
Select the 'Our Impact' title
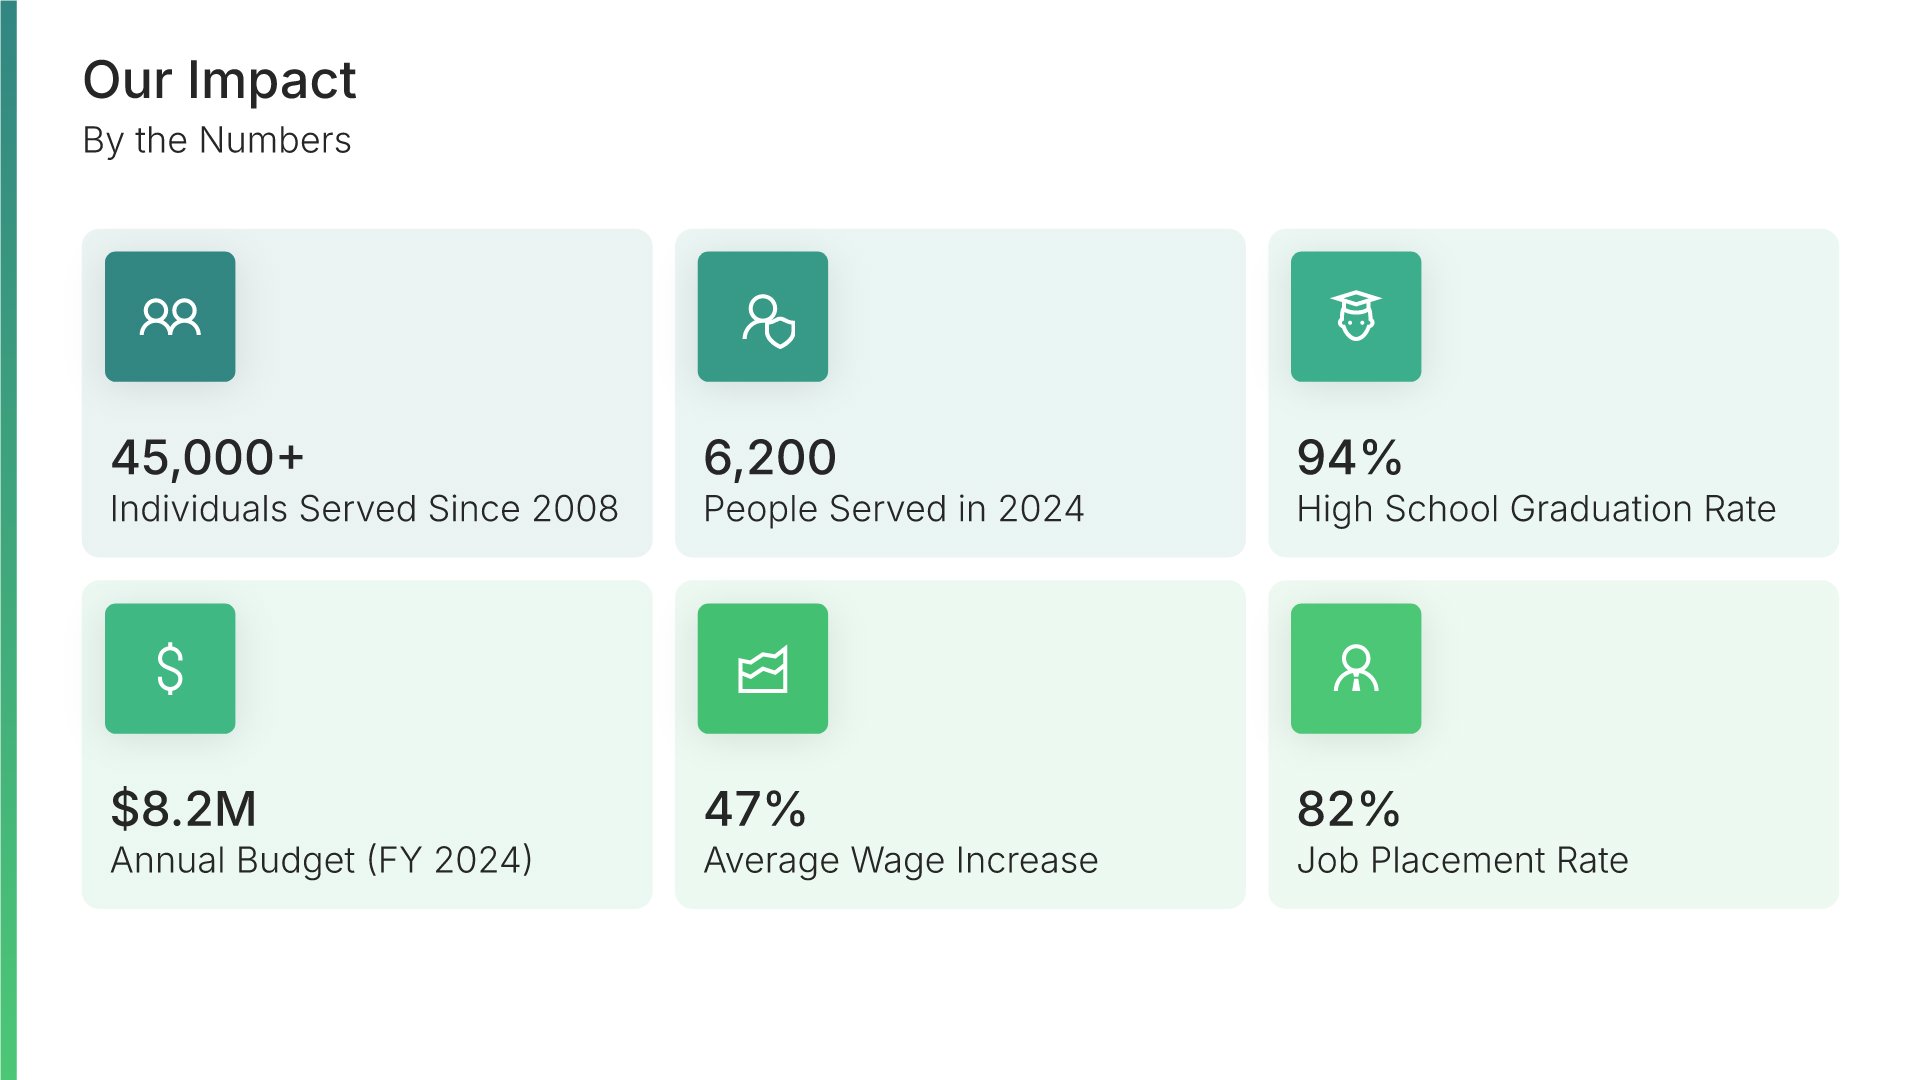[x=219, y=80]
